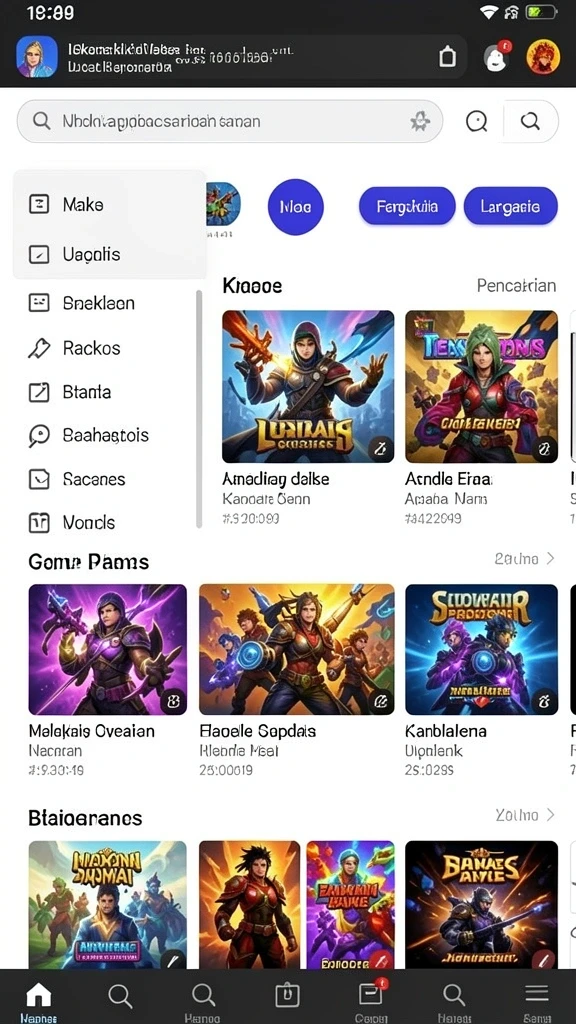Click the Fergdulia pill button
The image size is (576, 1024).
tap(407, 207)
